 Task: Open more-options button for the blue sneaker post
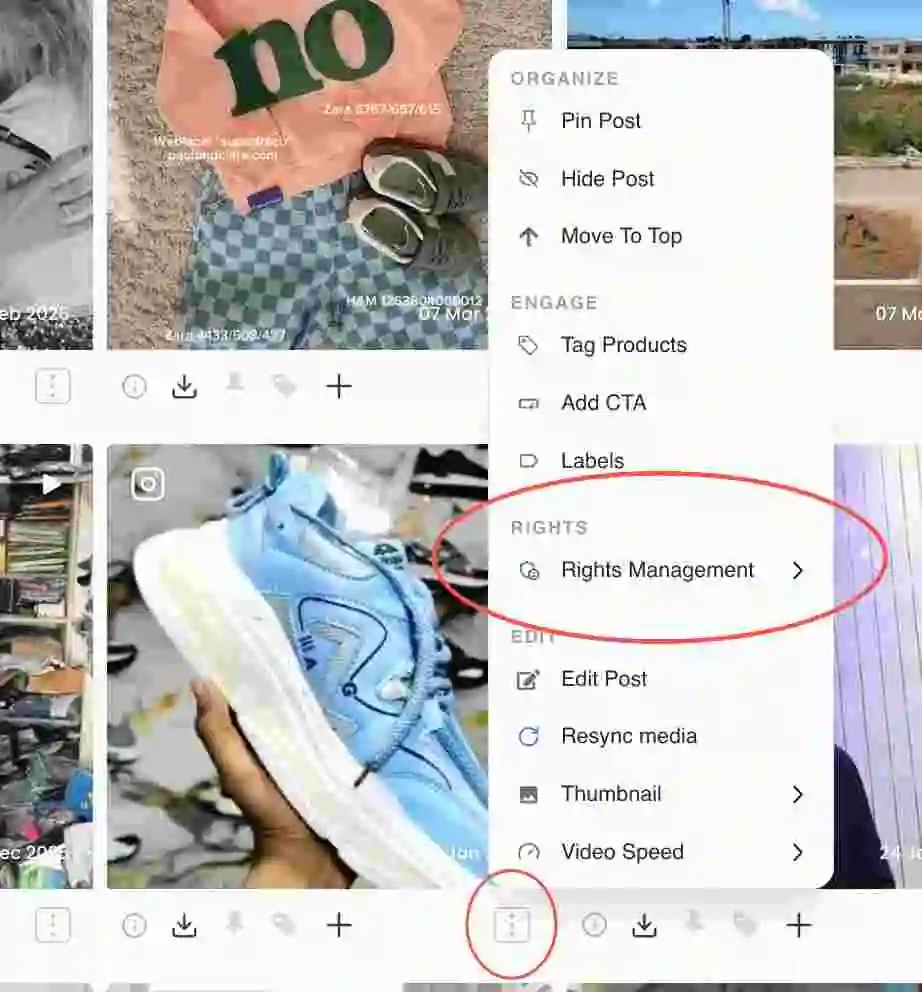tap(512, 926)
